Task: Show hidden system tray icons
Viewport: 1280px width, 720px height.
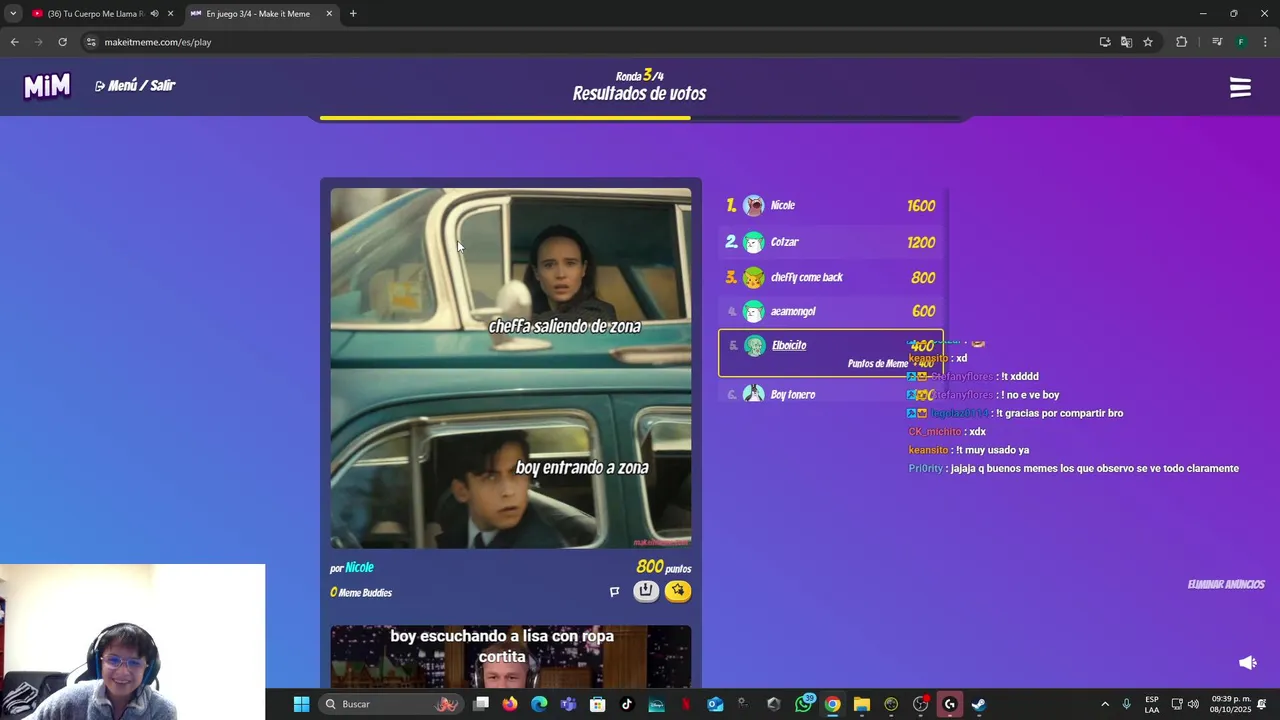Action: click(x=1105, y=704)
